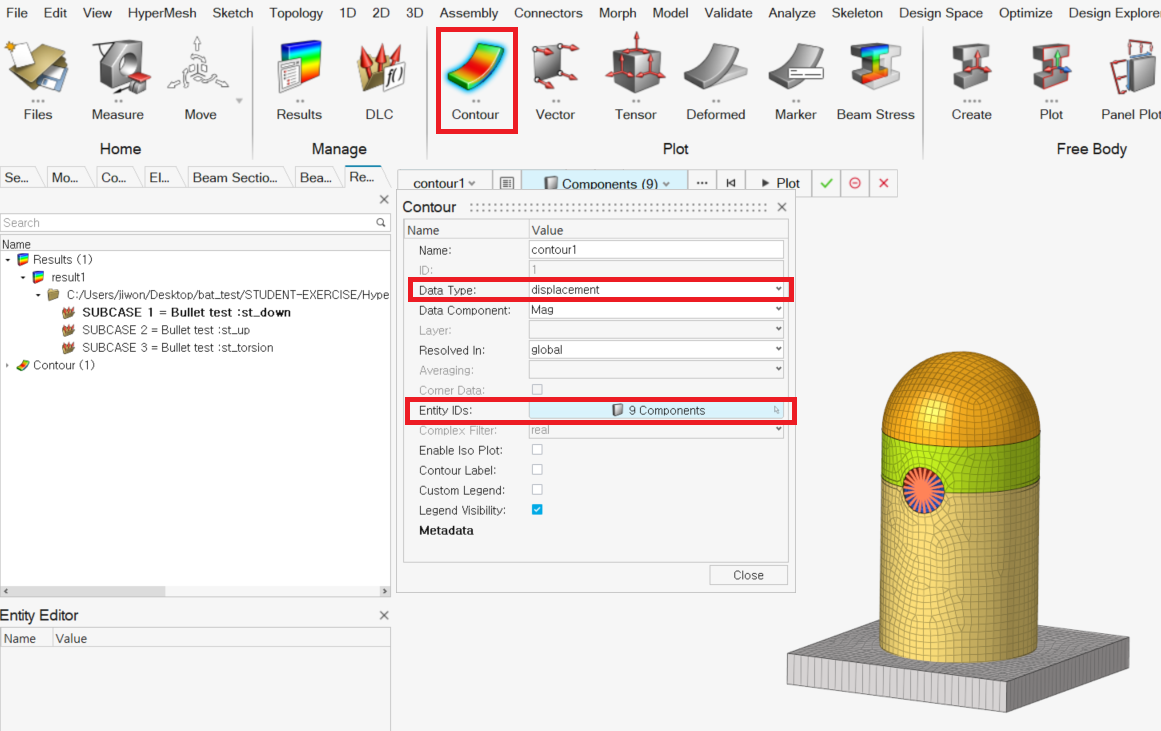
Task: Collapse the Results (1) tree node
Action: pos(8,260)
